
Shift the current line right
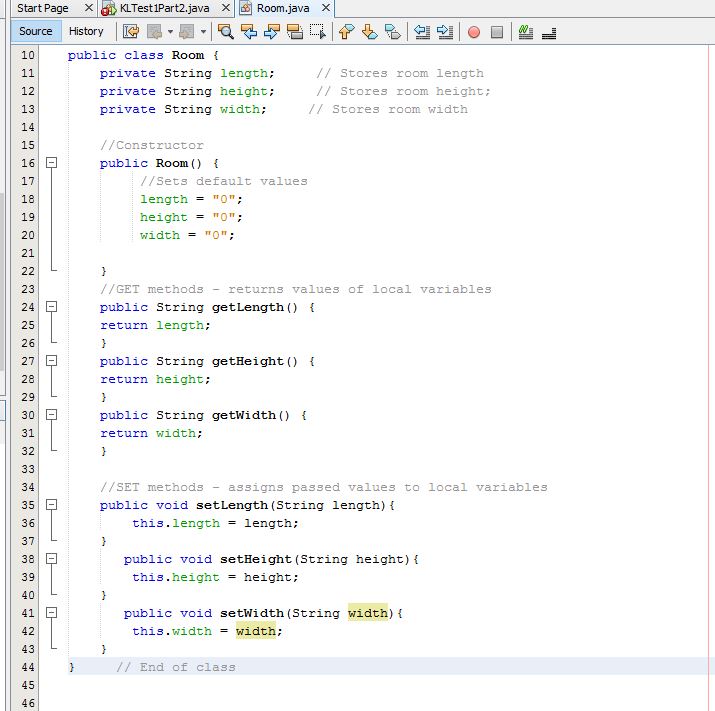point(445,32)
